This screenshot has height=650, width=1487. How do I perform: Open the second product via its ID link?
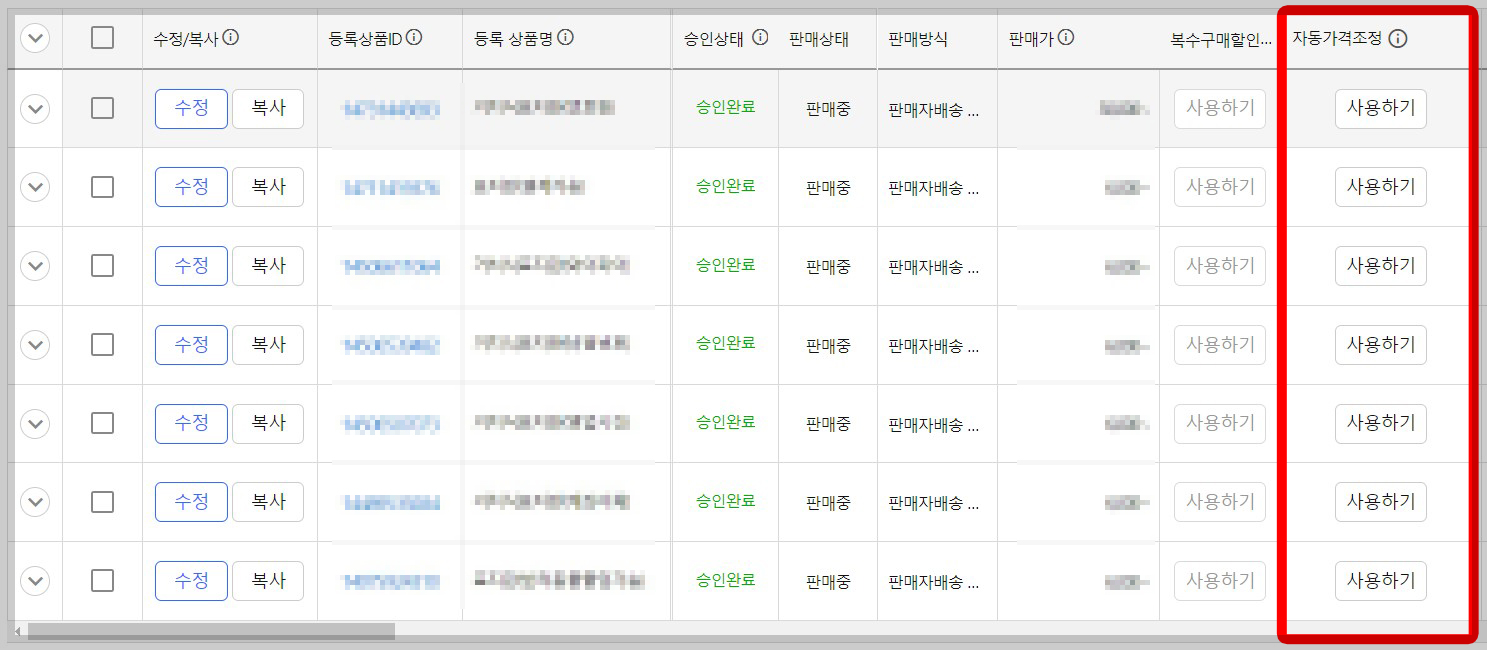[x=389, y=187]
